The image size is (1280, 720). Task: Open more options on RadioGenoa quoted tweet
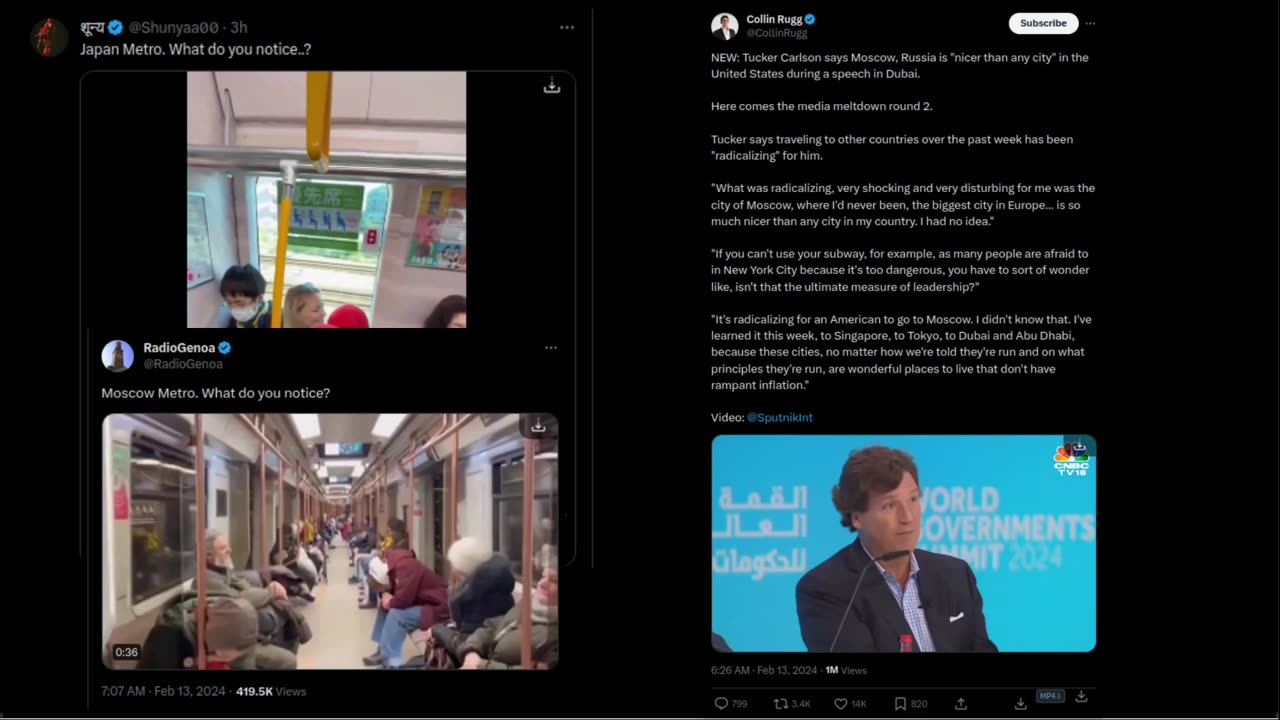pos(551,348)
